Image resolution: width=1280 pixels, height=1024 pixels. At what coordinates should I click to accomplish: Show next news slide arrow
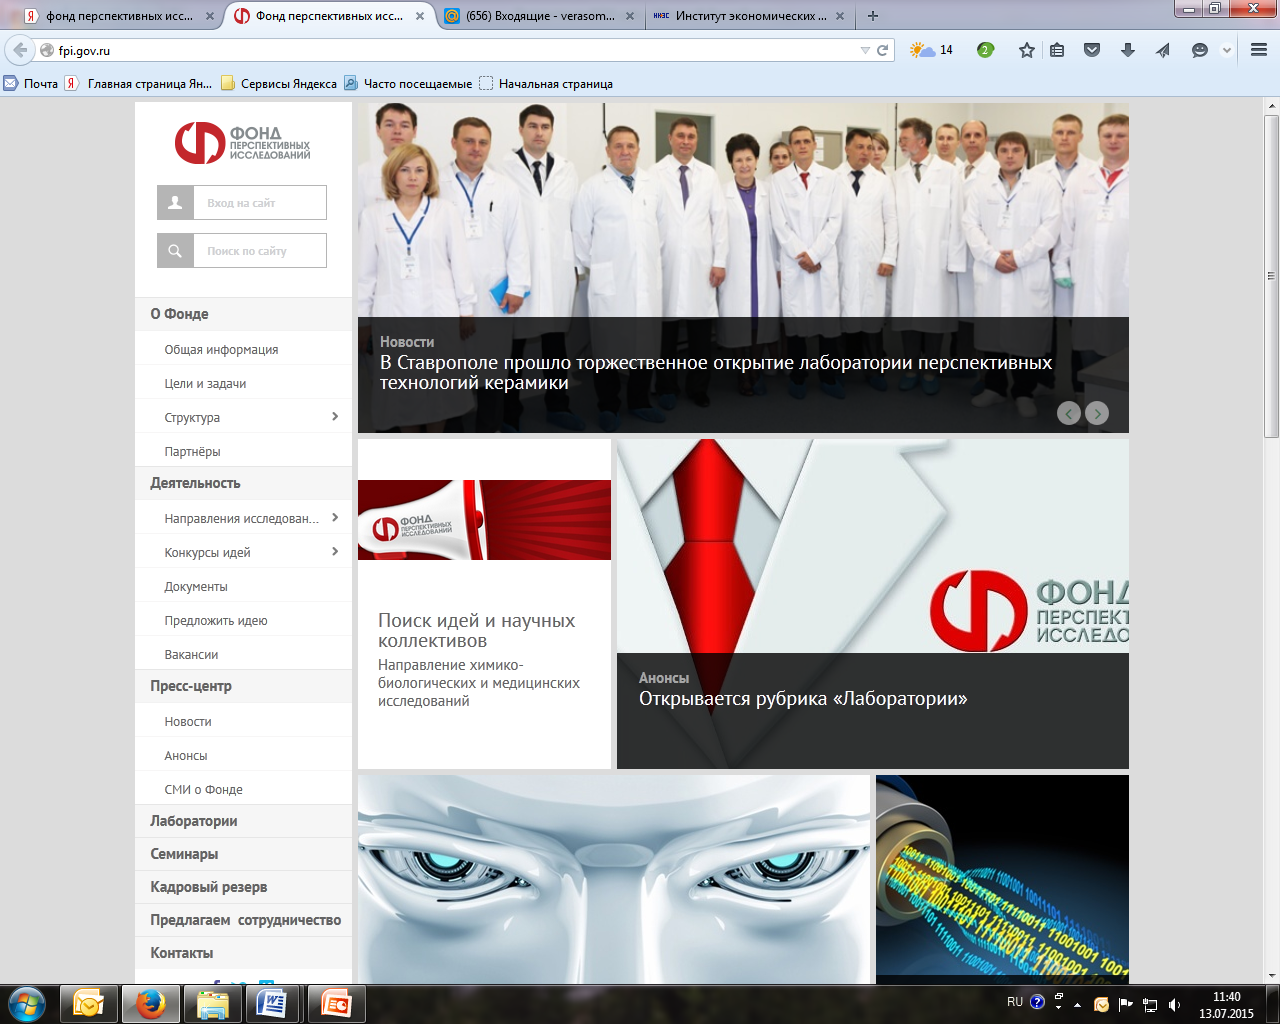1097,413
